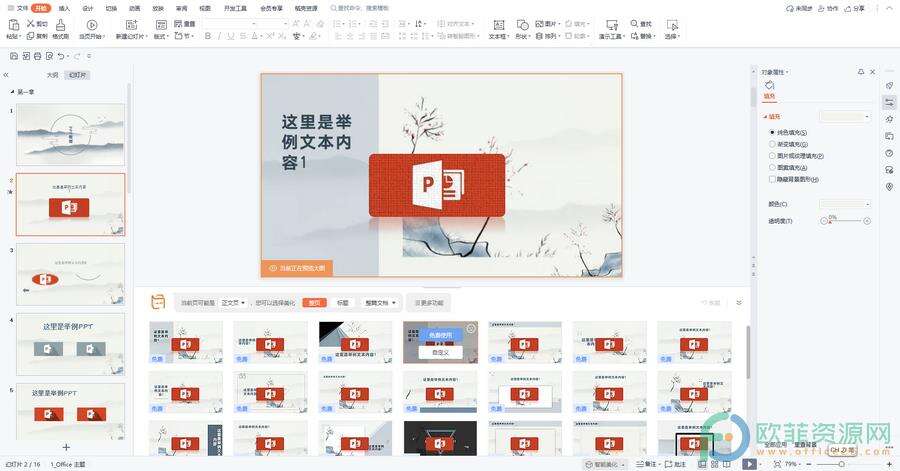Click the Paste clipboard icon

[x=13, y=25]
